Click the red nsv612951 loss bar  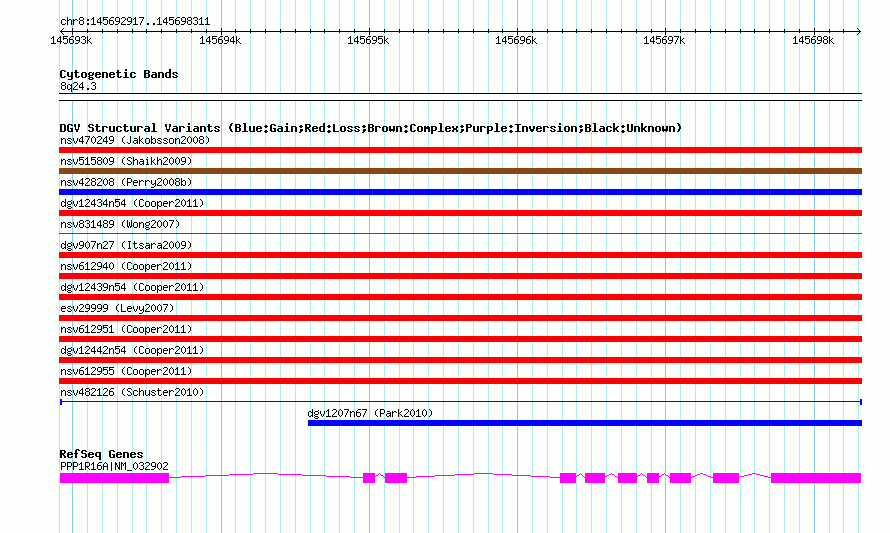click(x=460, y=339)
